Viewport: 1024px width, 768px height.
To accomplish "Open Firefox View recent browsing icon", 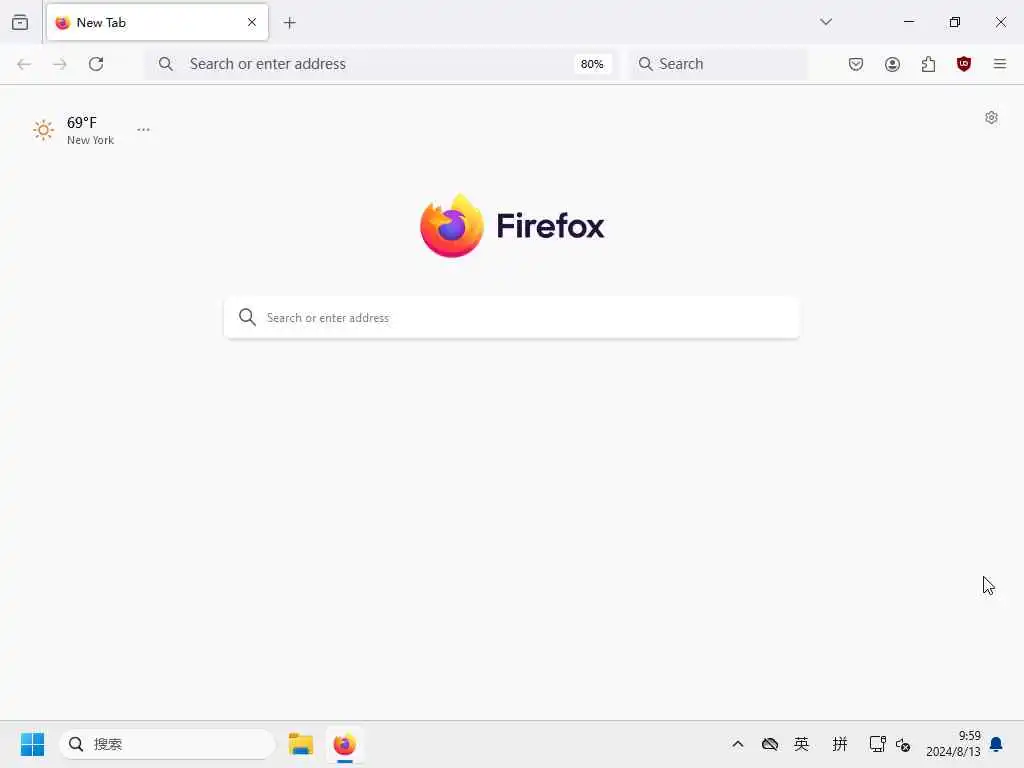I will click(x=20, y=22).
